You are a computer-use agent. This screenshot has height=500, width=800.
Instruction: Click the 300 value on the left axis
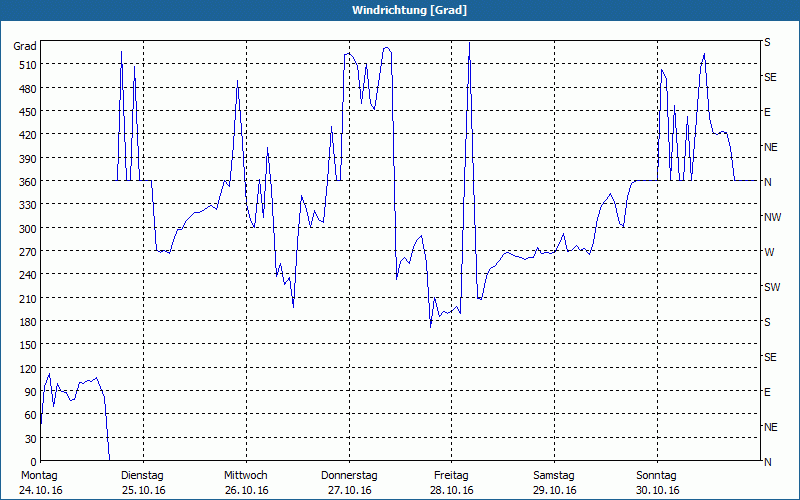[28, 229]
